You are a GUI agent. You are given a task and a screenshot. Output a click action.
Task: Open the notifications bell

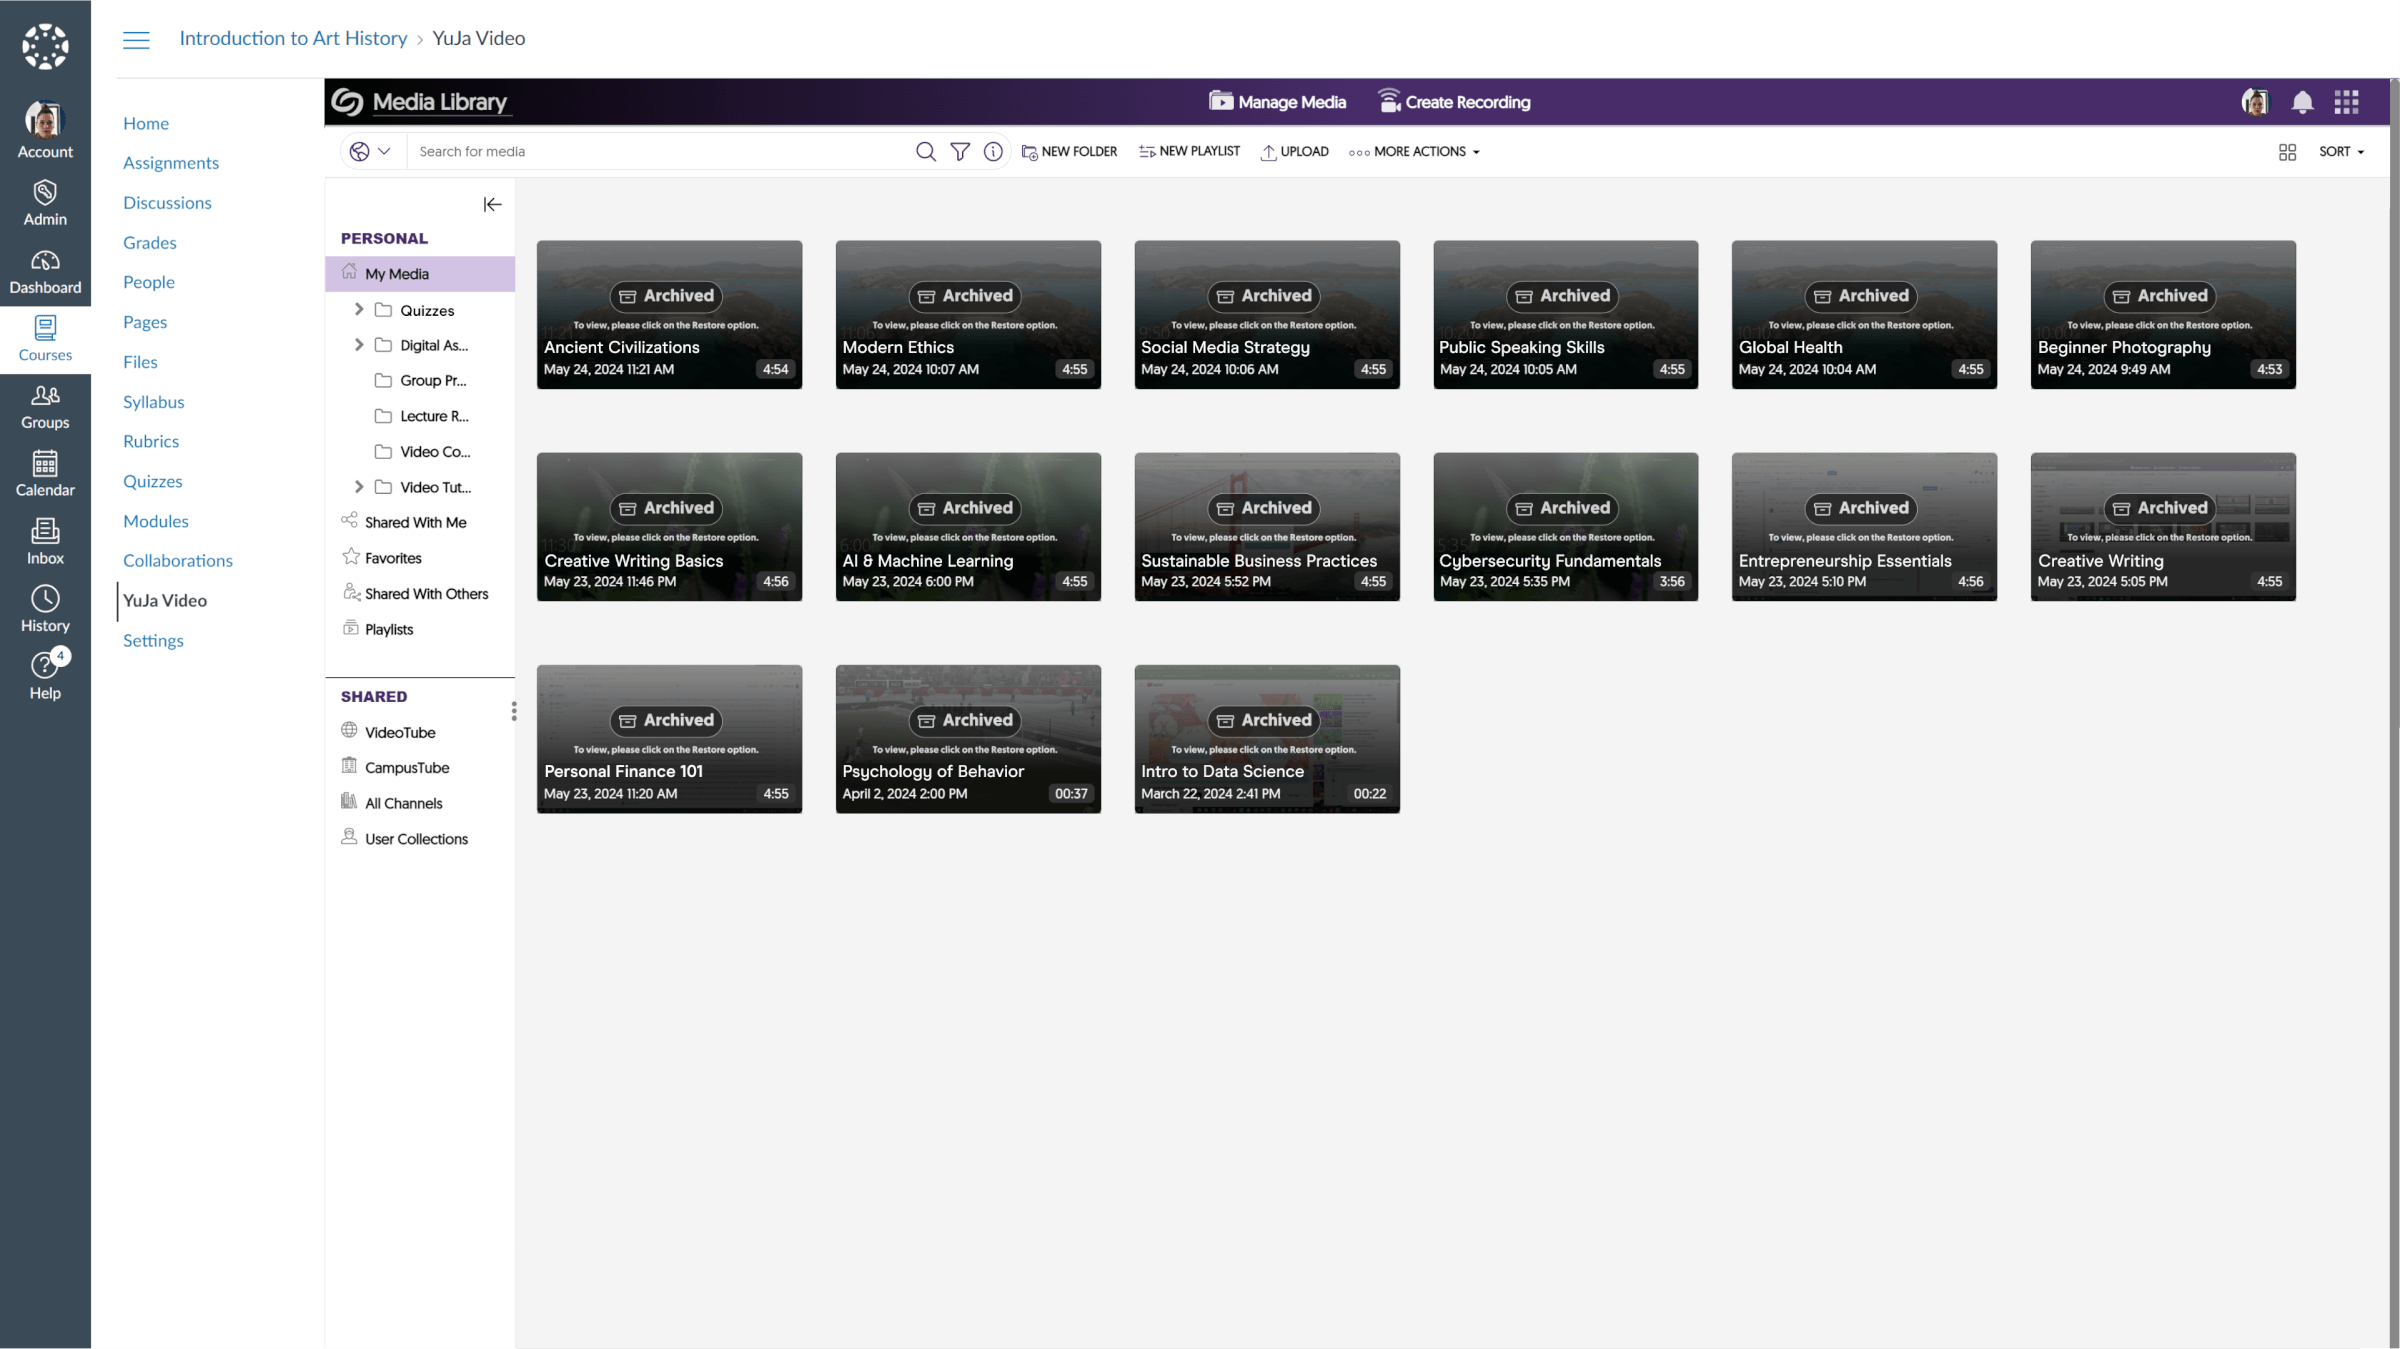pos(2302,102)
